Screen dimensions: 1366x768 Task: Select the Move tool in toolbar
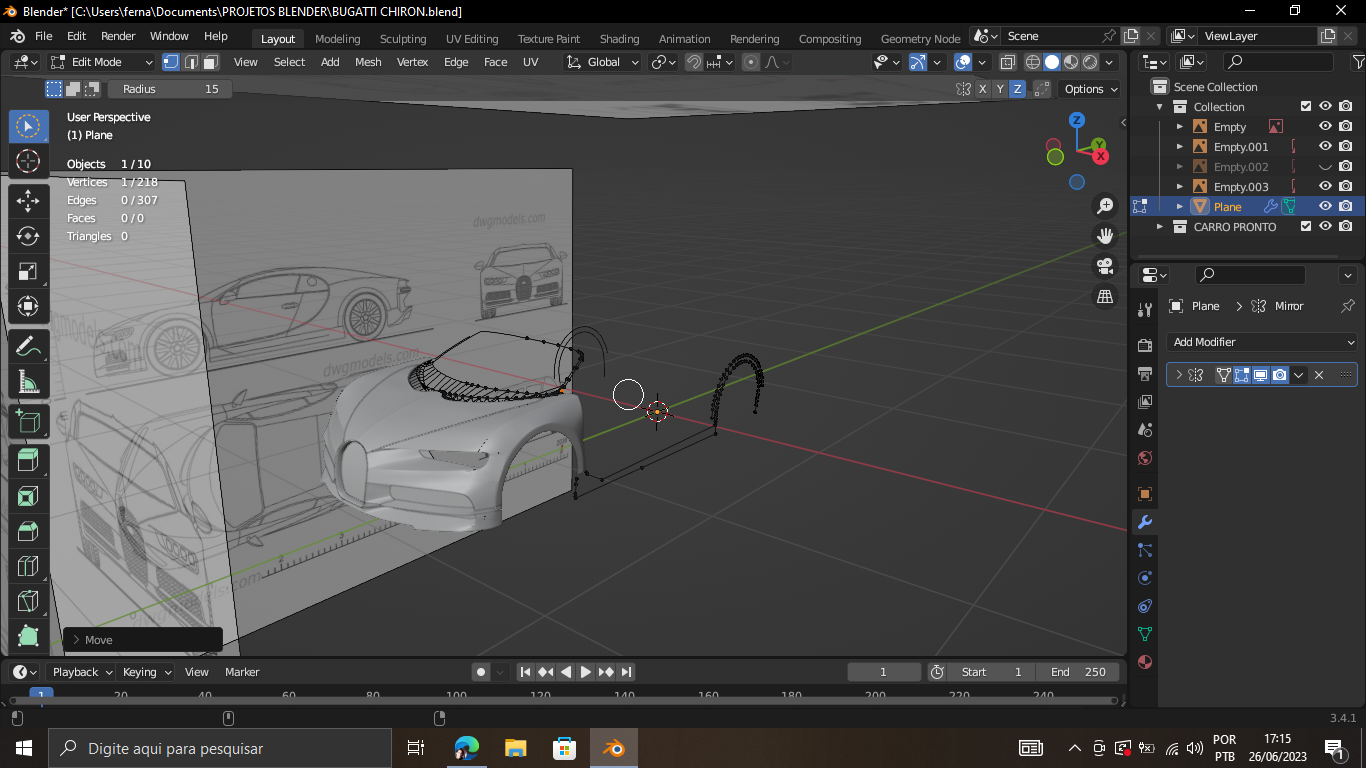coord(28,200)
